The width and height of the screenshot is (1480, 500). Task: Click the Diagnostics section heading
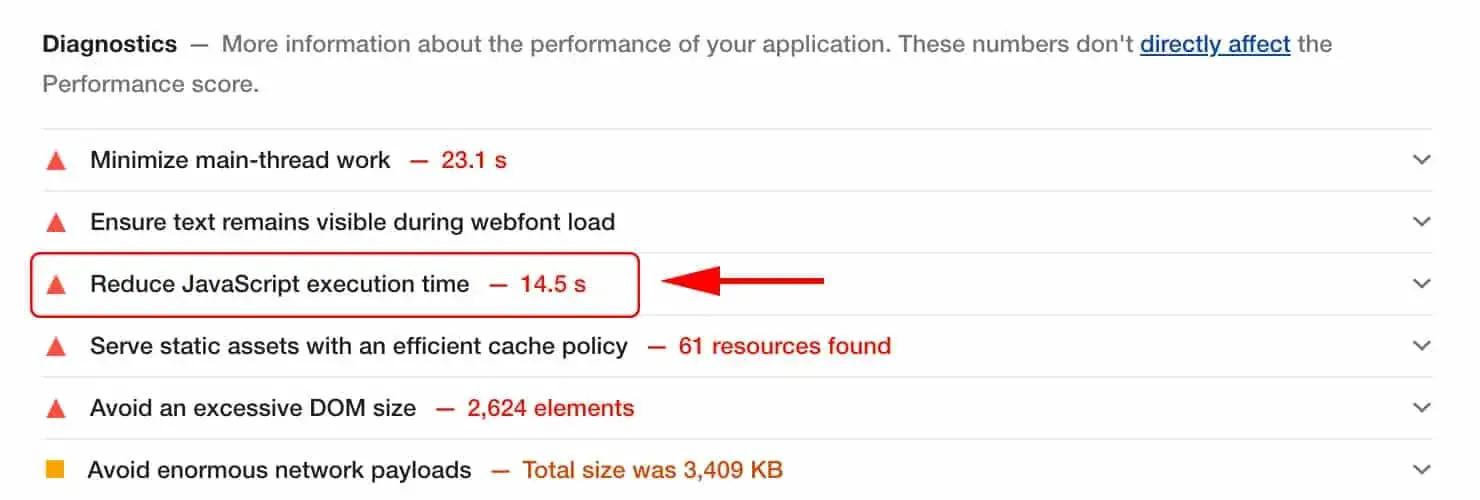tap(110, 45)
